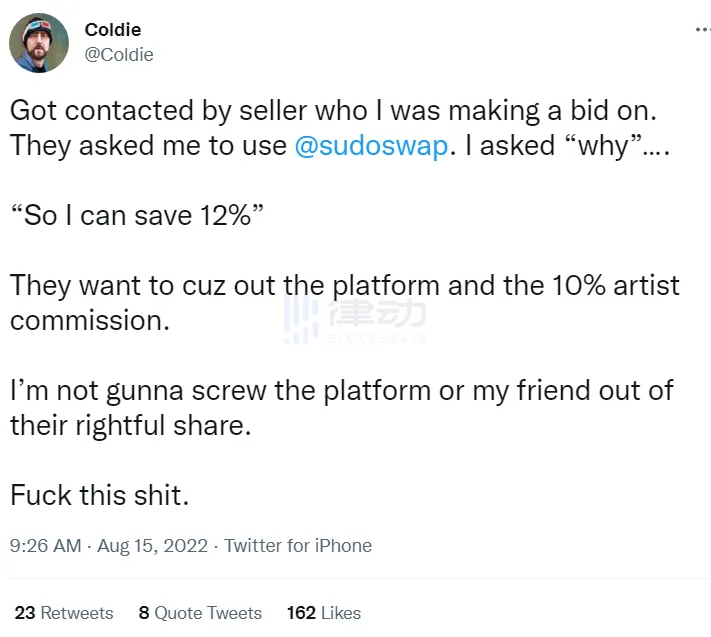Click the final short line of the tweet
711x637 pixels.
click(x=99, y=495)
